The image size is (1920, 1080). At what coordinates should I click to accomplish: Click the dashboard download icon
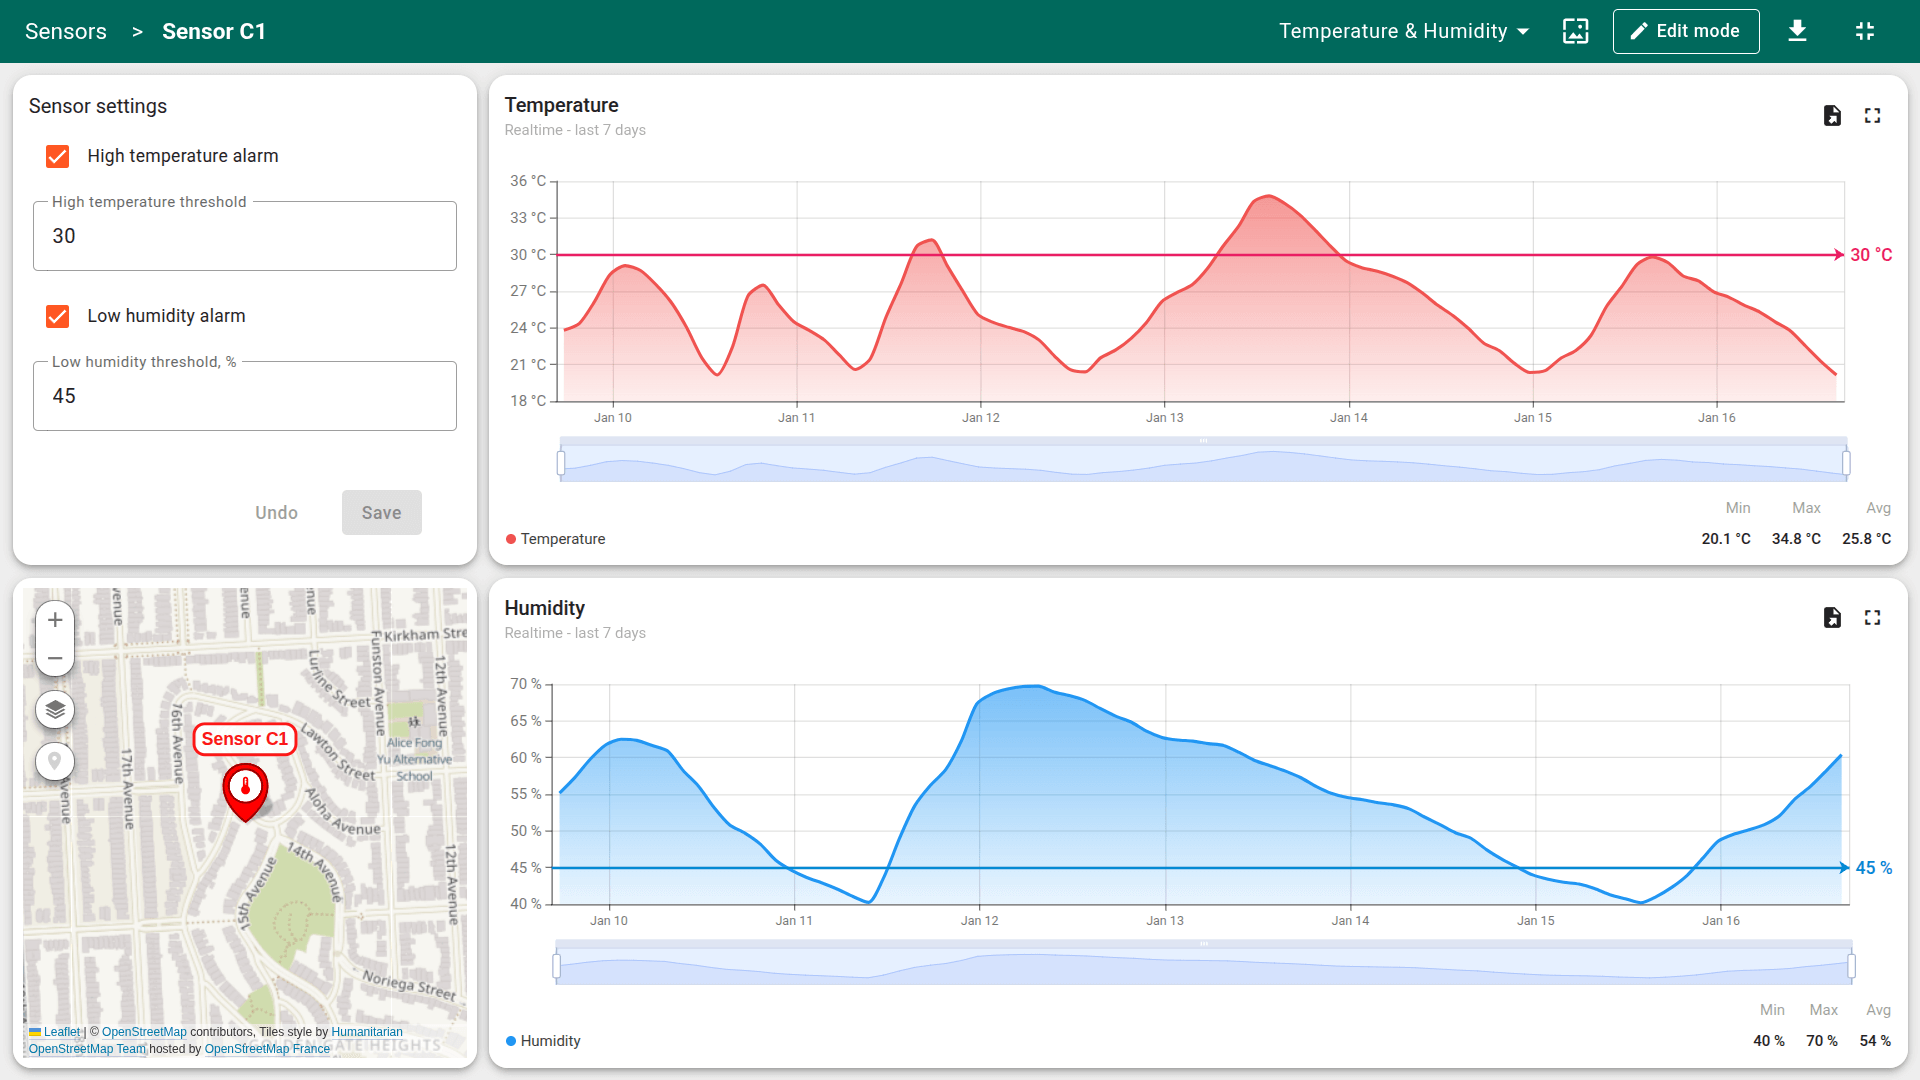[x=1797, y=31]
